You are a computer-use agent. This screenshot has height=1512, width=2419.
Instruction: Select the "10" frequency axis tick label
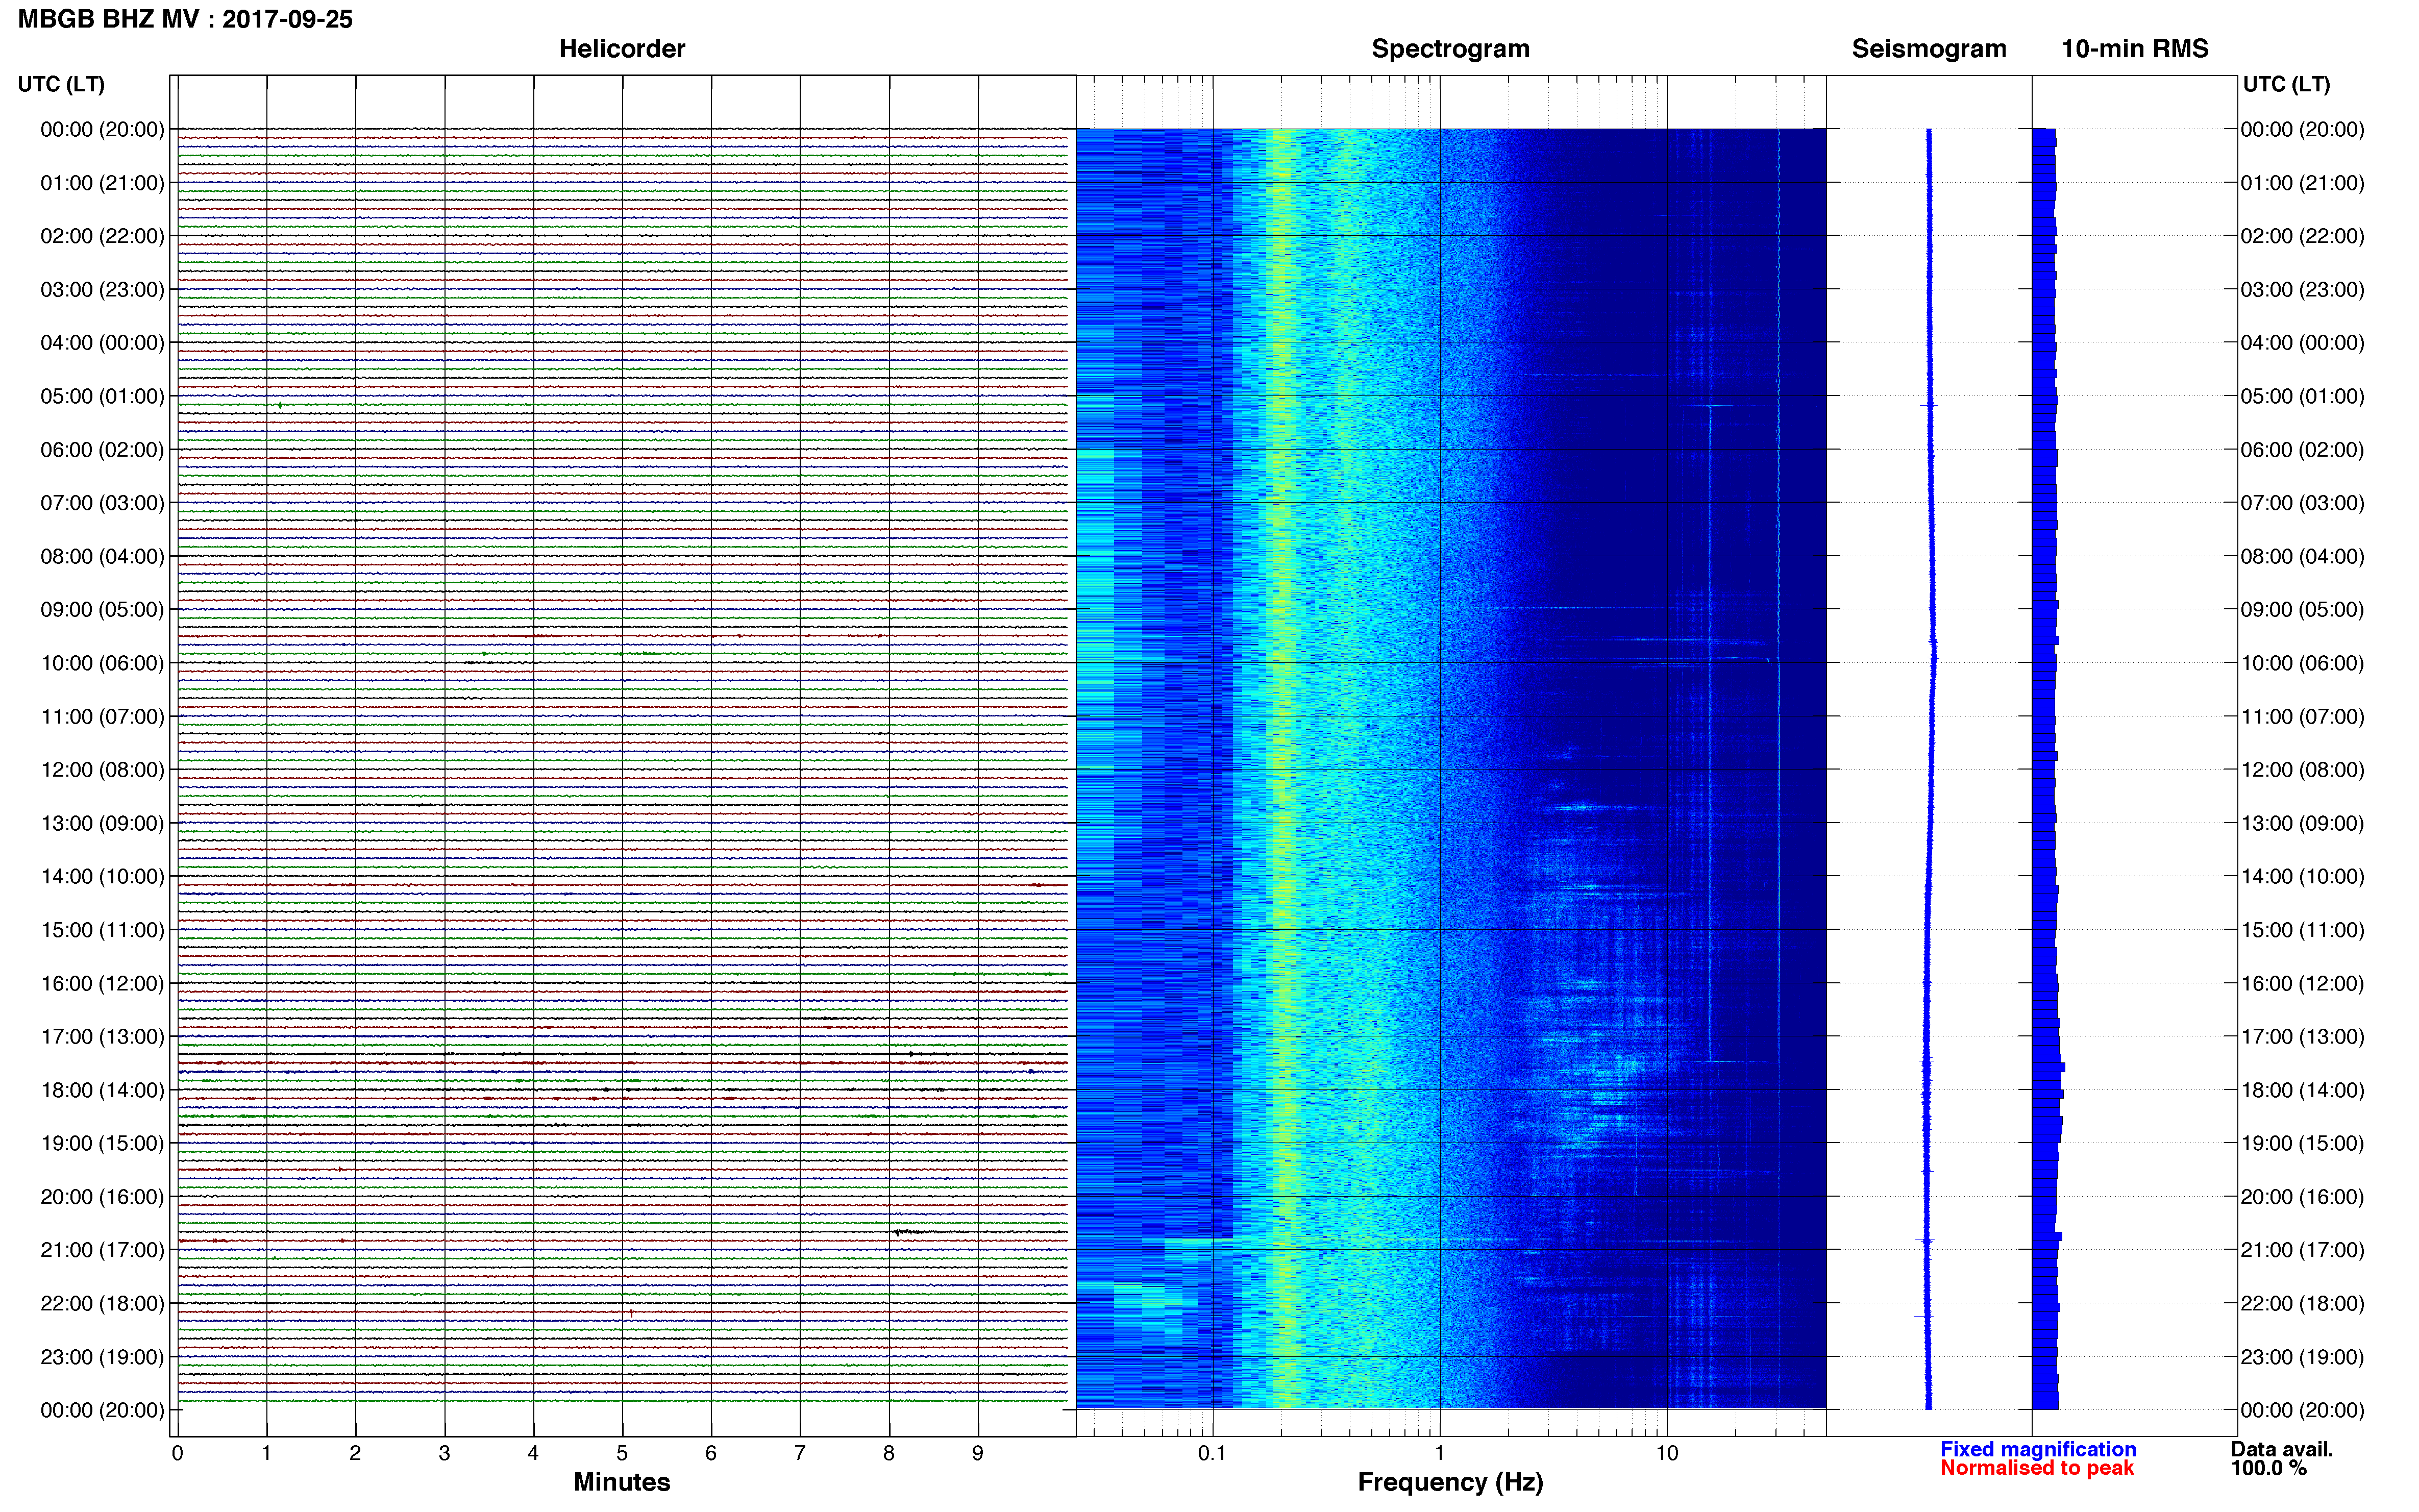click(x=1666, y=1454)
